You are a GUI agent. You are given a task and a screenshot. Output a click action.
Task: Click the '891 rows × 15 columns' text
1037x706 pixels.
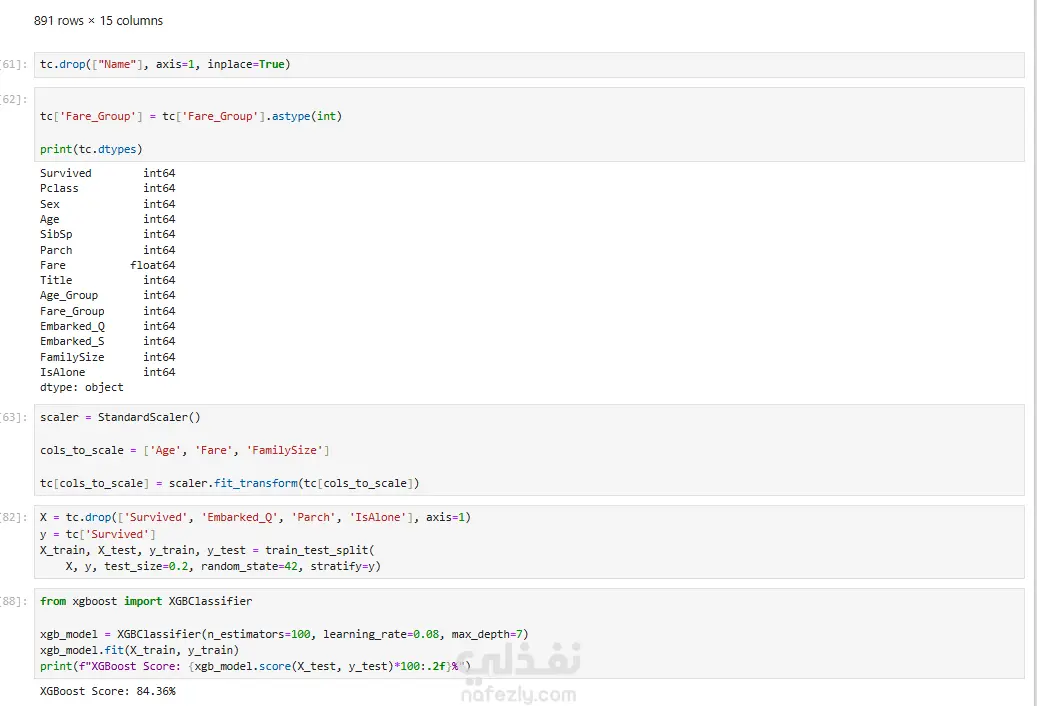tap(99, 21)
